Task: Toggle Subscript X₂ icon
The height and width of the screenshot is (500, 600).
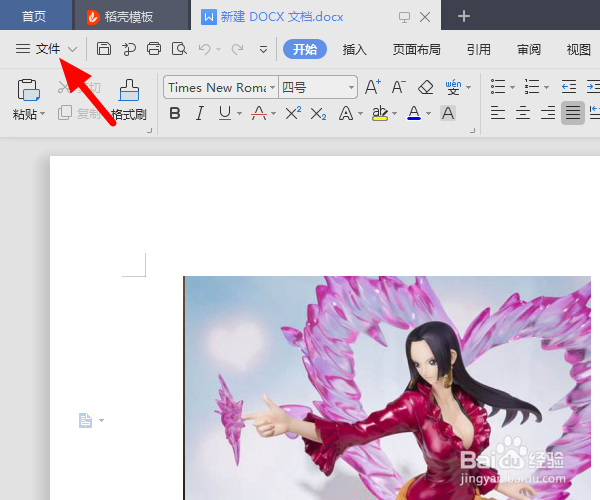Action: (318, 114)
